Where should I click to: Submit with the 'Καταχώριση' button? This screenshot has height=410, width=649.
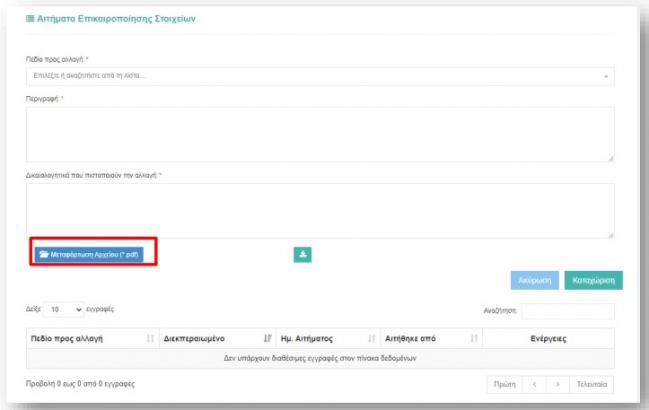click(593, 280)
